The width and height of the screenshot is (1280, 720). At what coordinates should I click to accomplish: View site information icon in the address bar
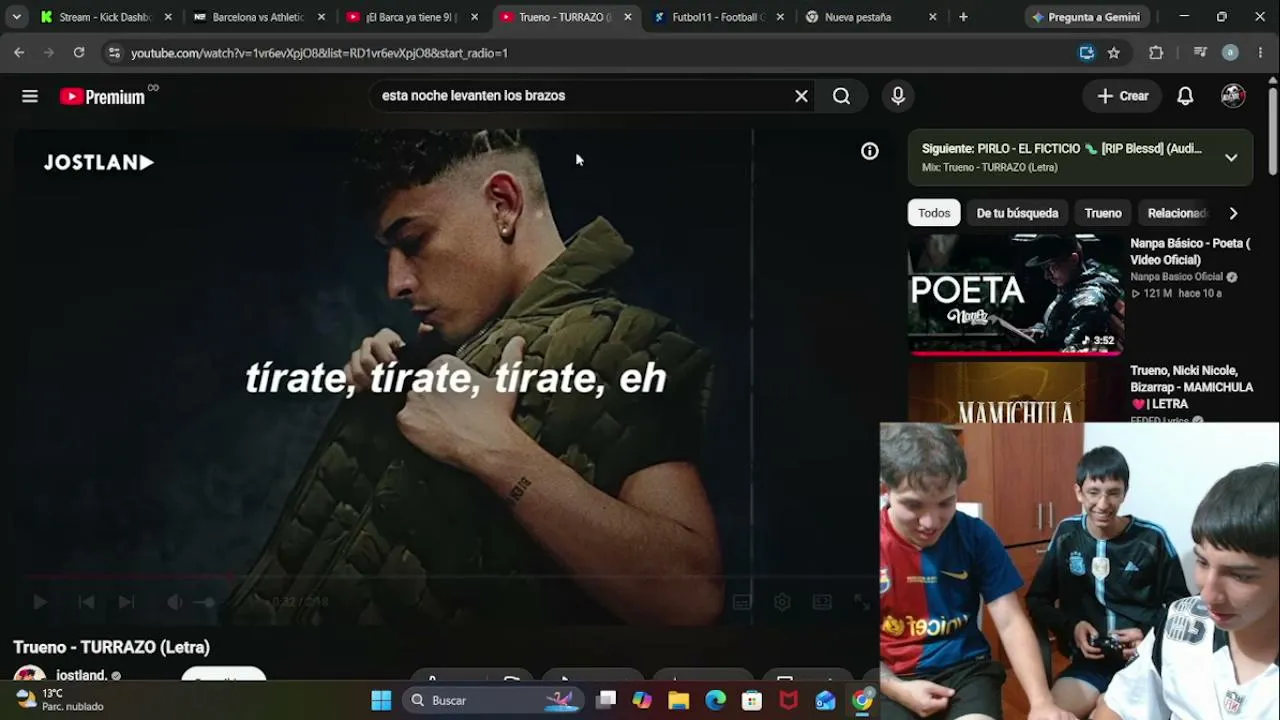113,53
